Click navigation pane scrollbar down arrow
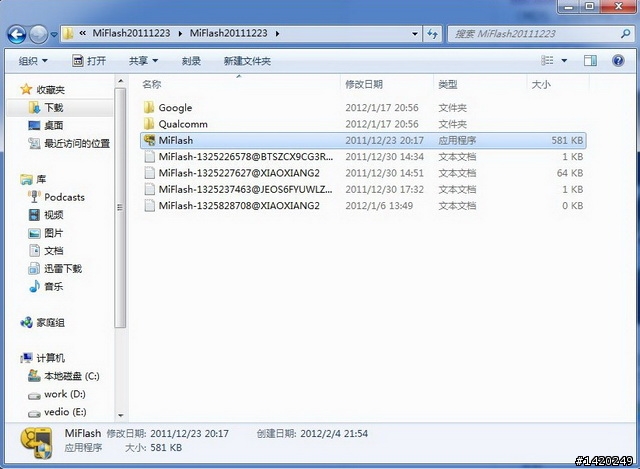640x469 pixels. 120,415
